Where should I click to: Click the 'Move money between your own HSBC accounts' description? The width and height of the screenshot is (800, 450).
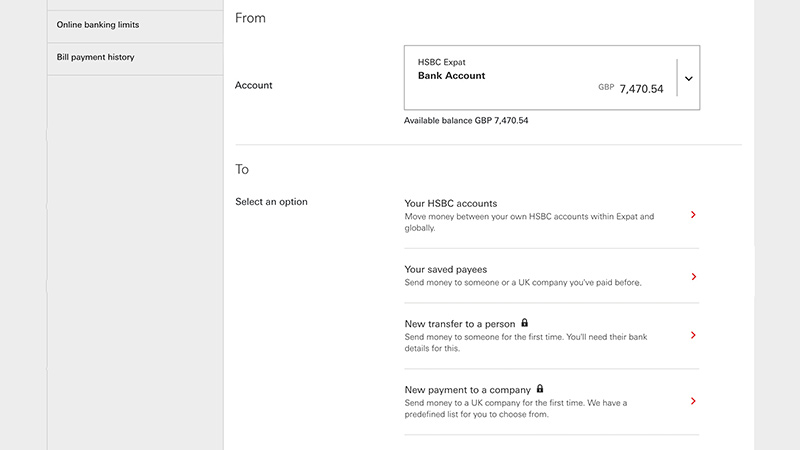tap(529, 222)
